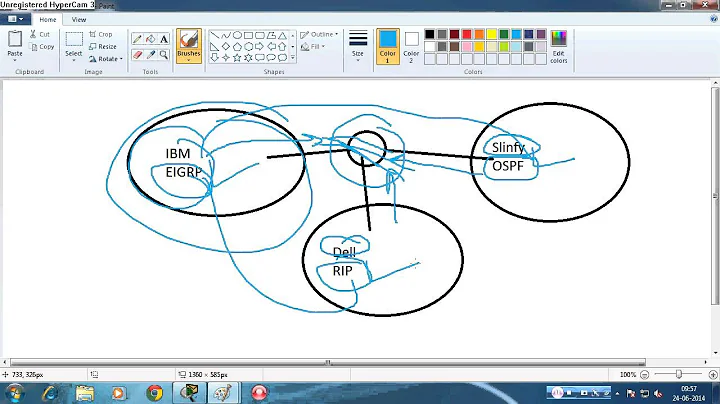Choose the Six-point star shape
This screenshot has height=404, width=720.
(248, 57)
